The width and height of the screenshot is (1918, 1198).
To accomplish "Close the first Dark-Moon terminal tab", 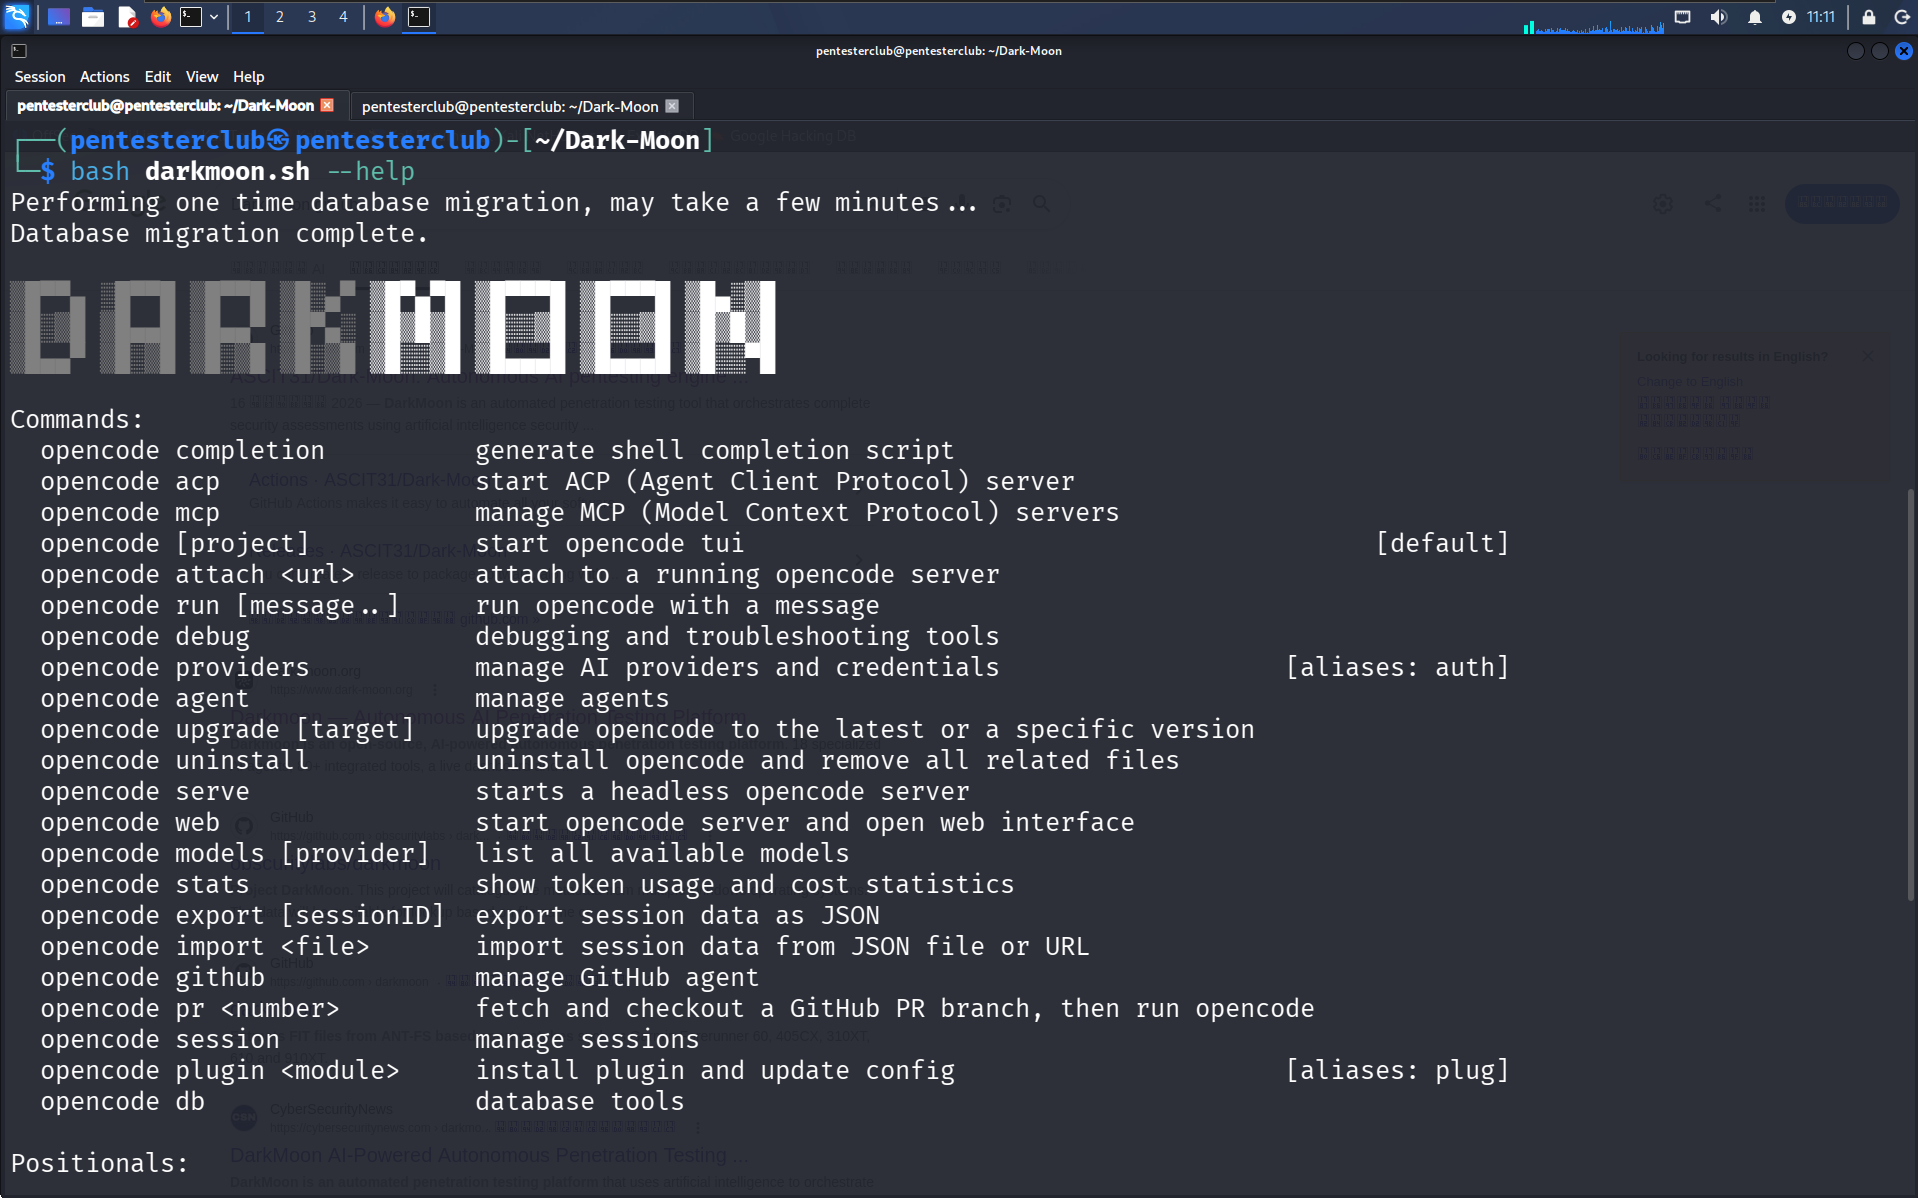I will click(327, 105).
